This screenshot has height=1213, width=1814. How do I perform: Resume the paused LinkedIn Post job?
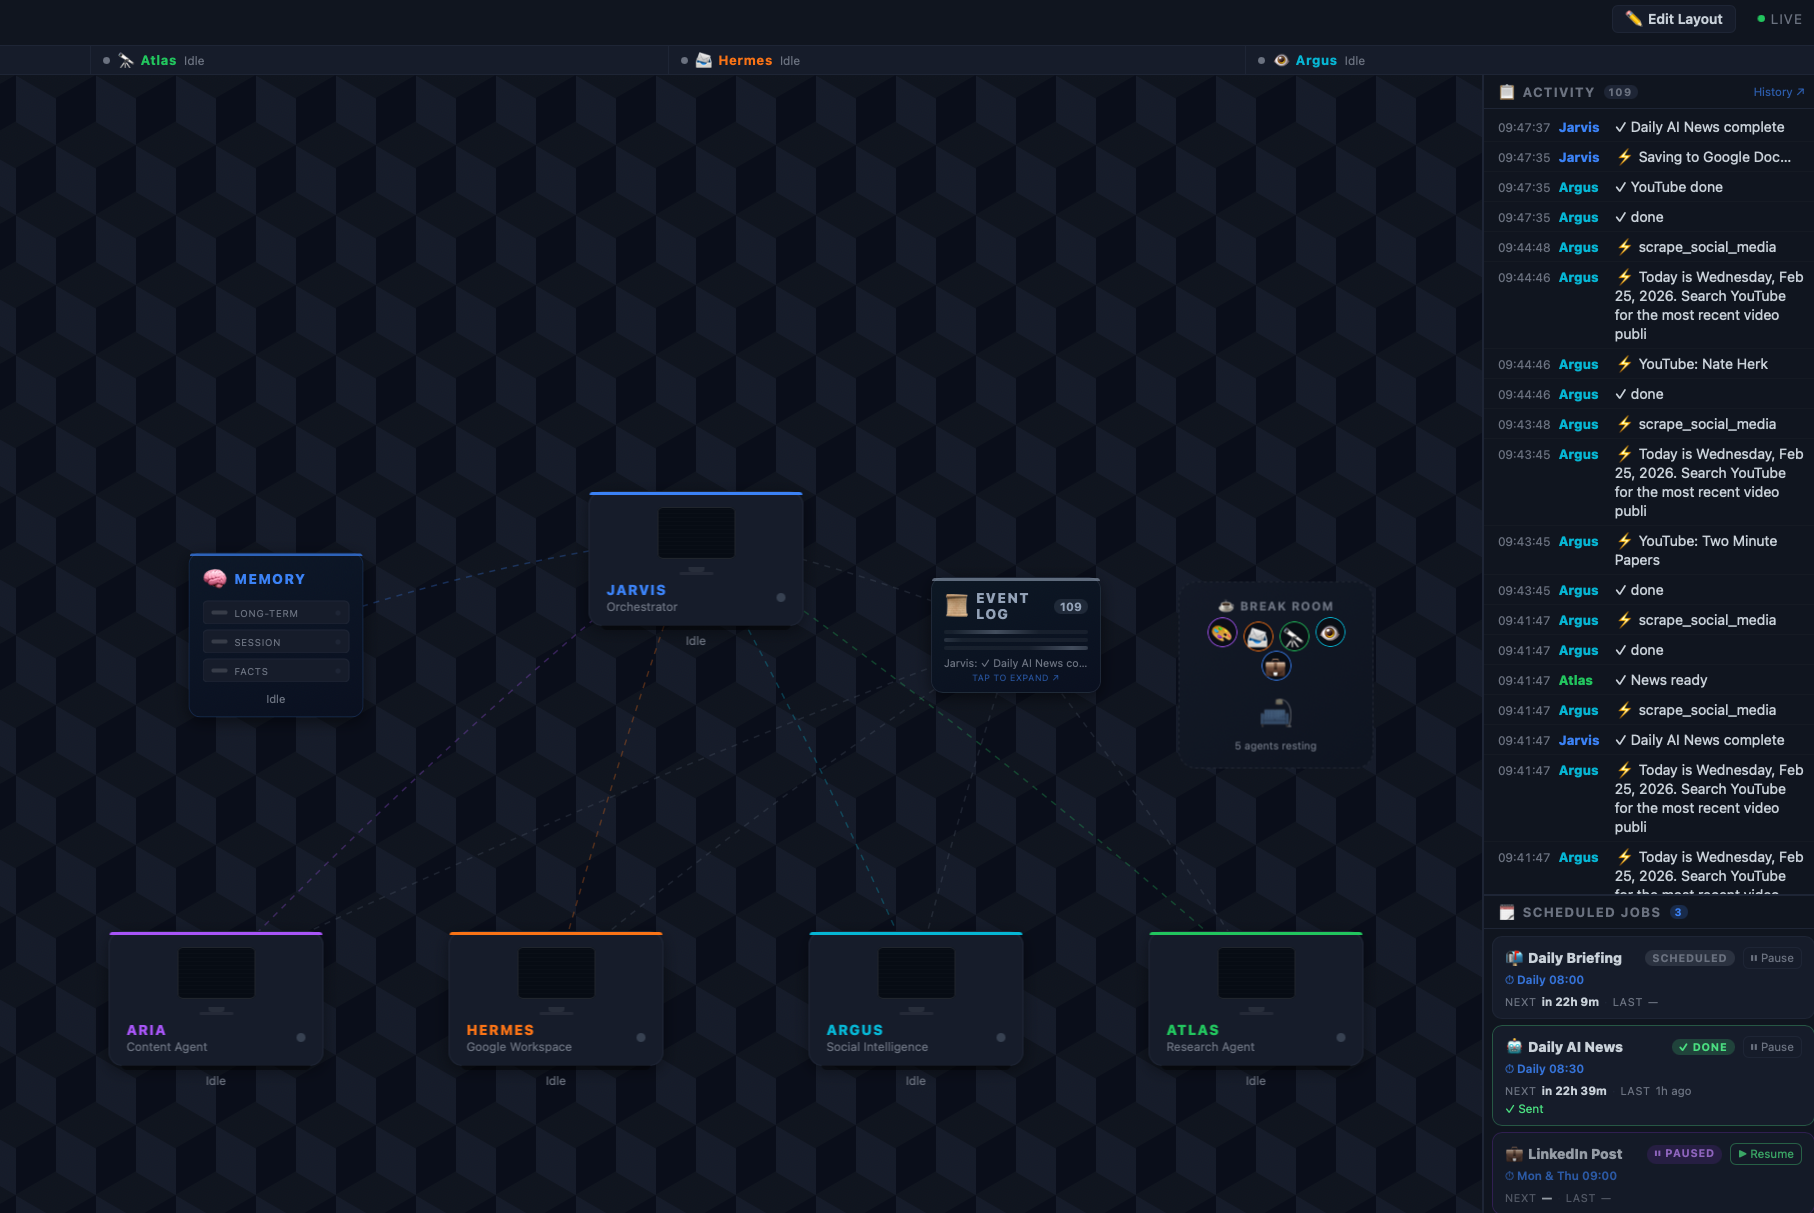click(x=1766, y=1153)
